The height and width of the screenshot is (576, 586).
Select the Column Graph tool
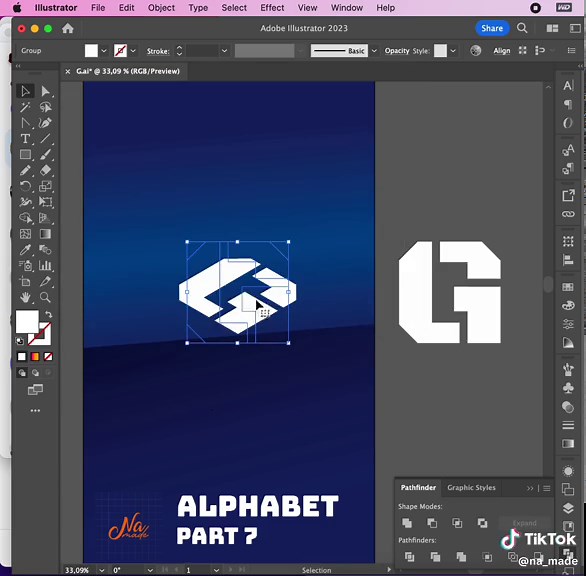click(x=45, y=266)
